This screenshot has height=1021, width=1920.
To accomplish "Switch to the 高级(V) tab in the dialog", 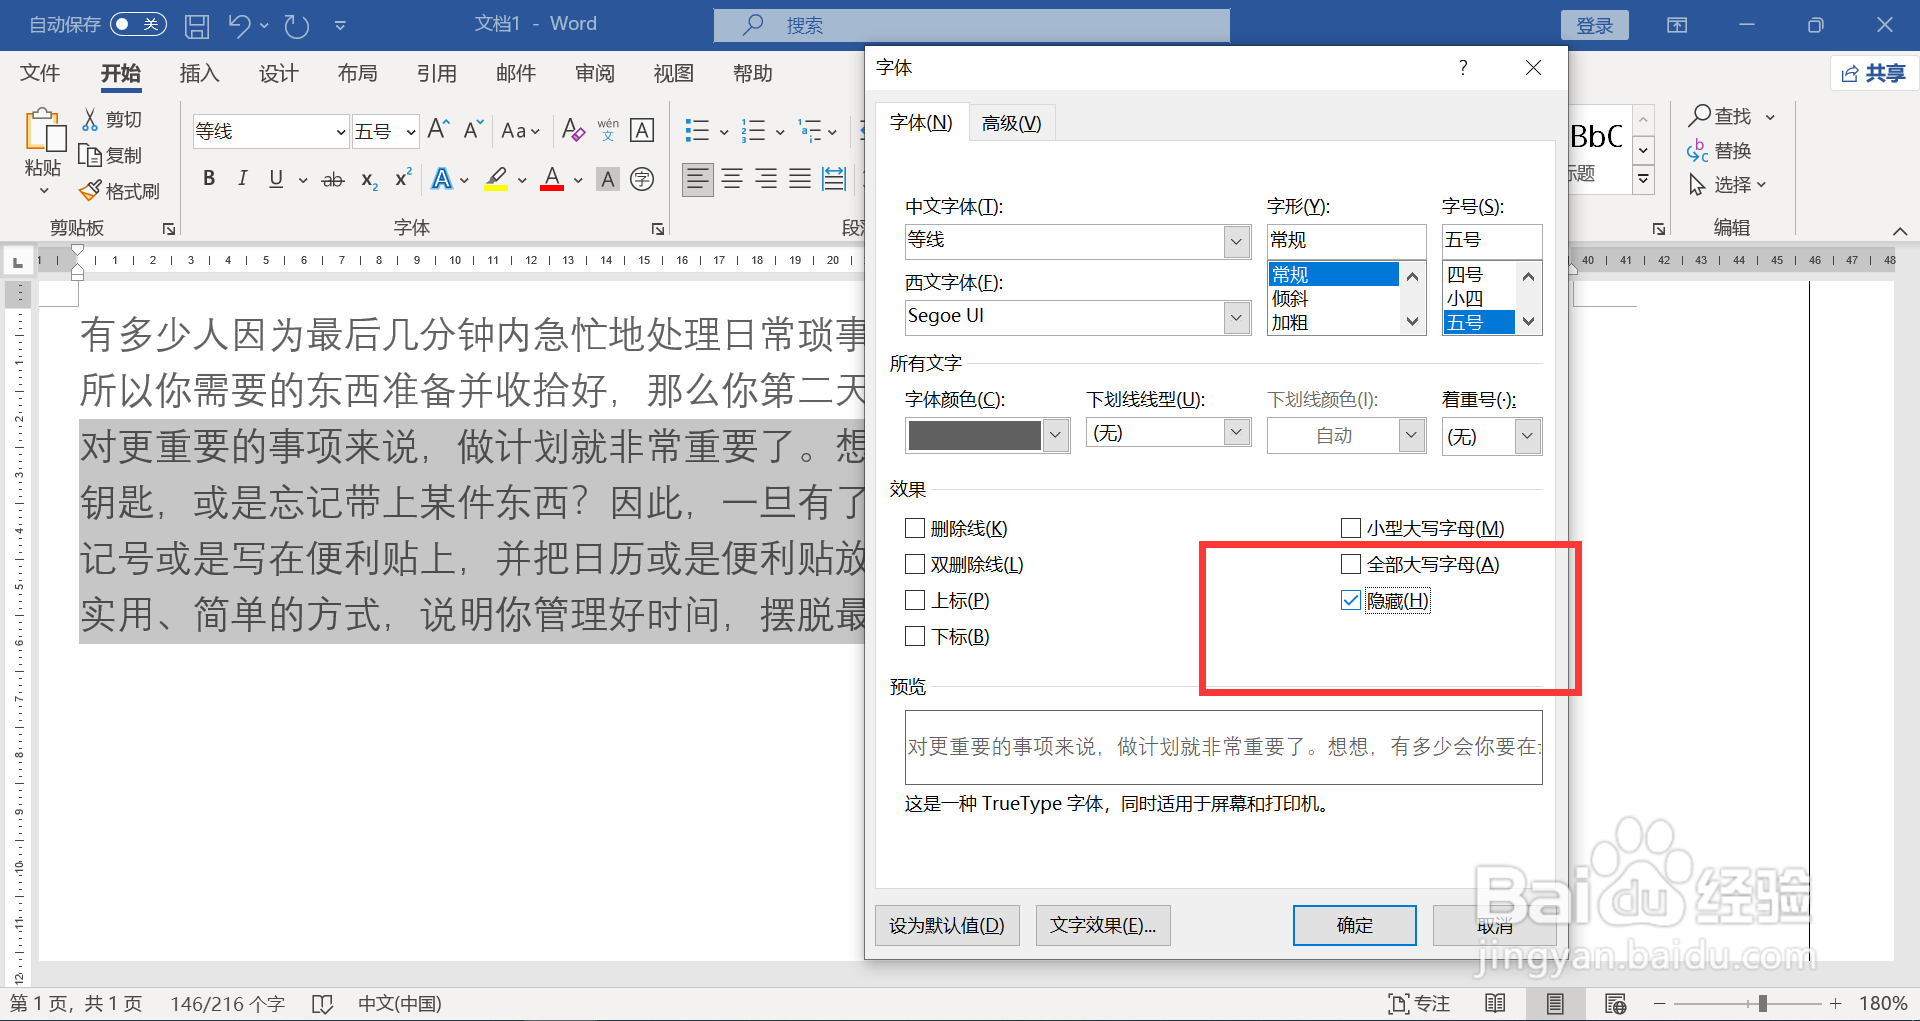I will (x=1011, y=122).
